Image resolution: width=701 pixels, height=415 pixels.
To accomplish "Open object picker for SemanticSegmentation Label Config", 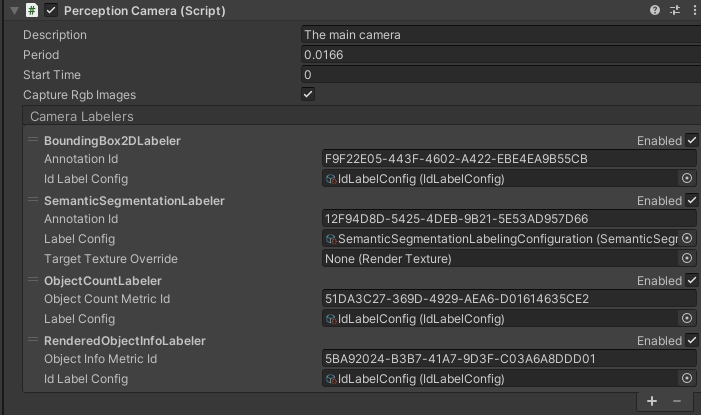I will (x=687, y=239).
